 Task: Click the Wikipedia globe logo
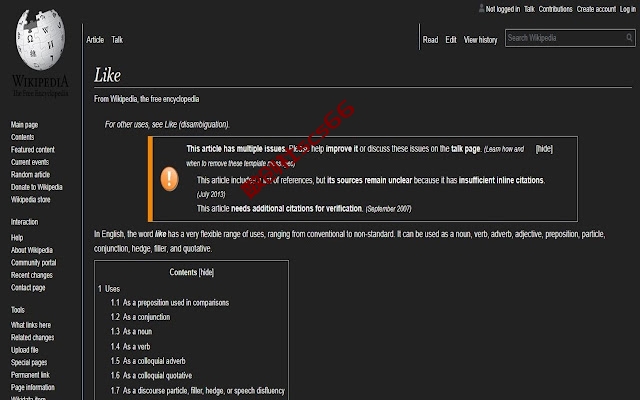click(x=40, y=40)
